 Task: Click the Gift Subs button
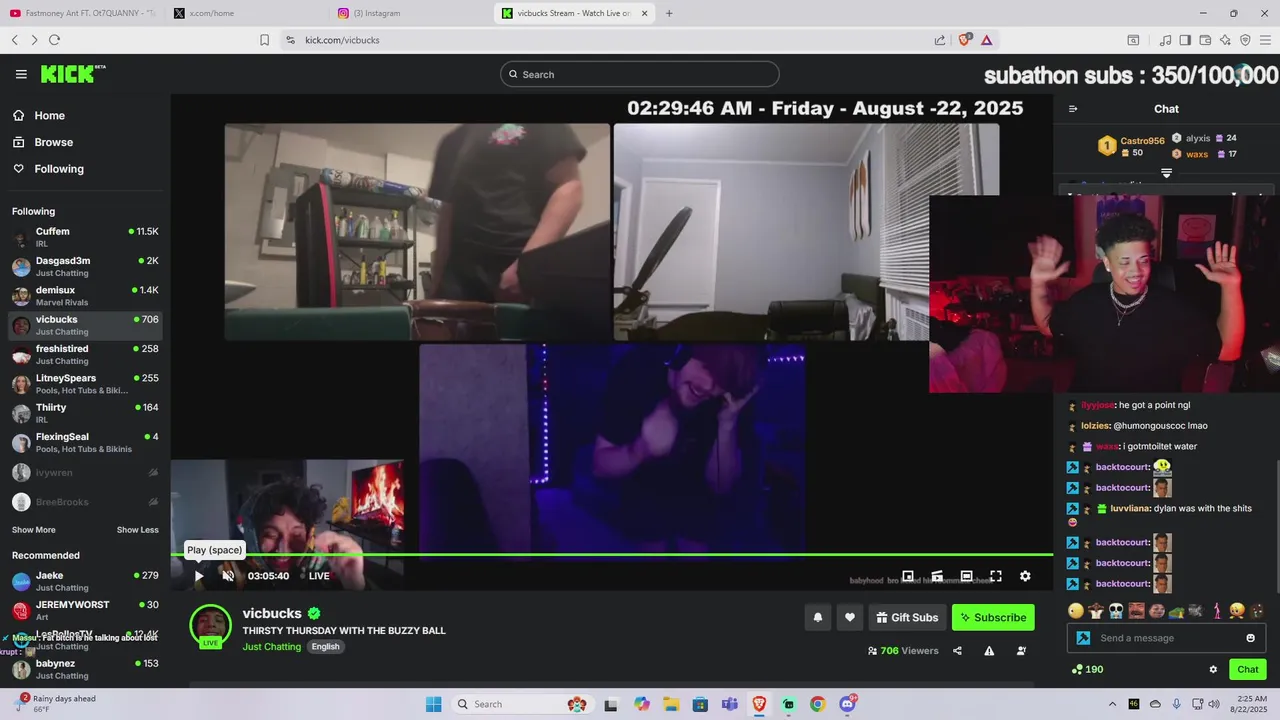(908, 618)
